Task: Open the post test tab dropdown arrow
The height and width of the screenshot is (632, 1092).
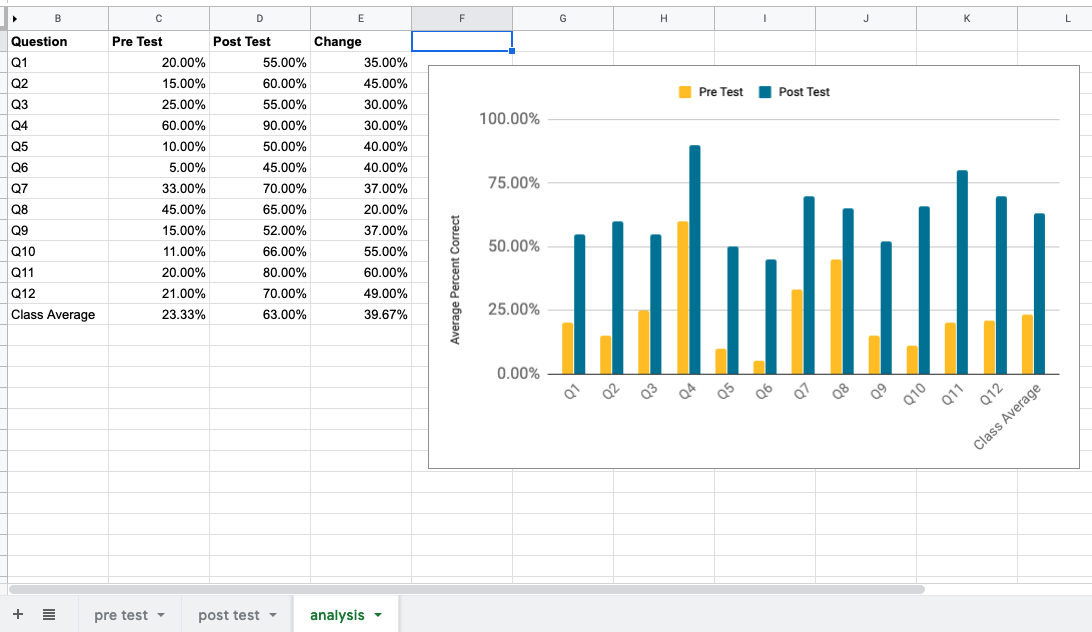Action: [272, 615]
